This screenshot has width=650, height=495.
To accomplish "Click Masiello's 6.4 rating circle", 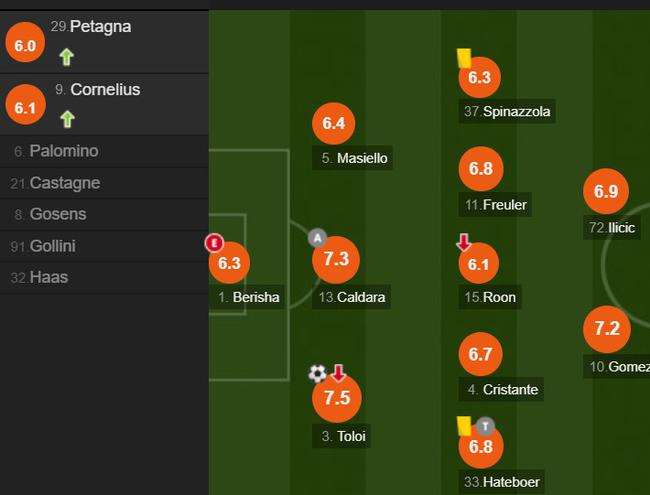I will pos(334,124).
